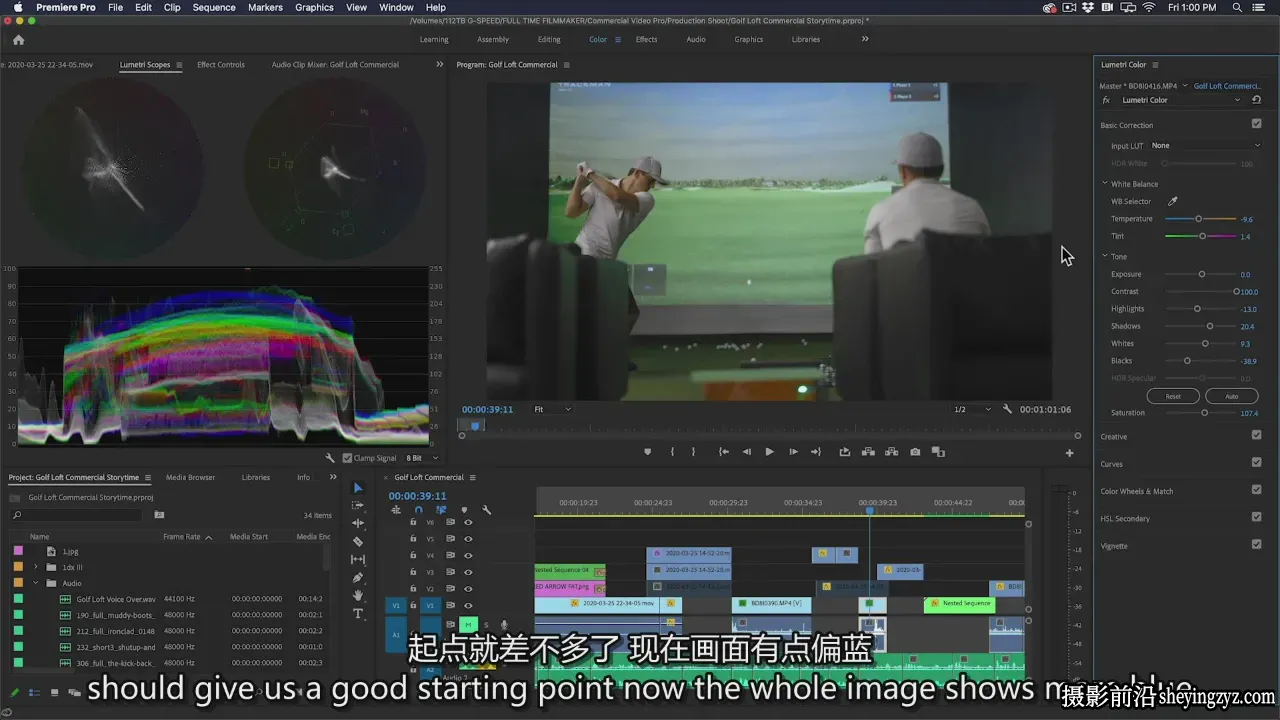The height and width of the screenshot is (720, 1280).
Task: Open the Effect Controls tab
Action: click(221, 65)
